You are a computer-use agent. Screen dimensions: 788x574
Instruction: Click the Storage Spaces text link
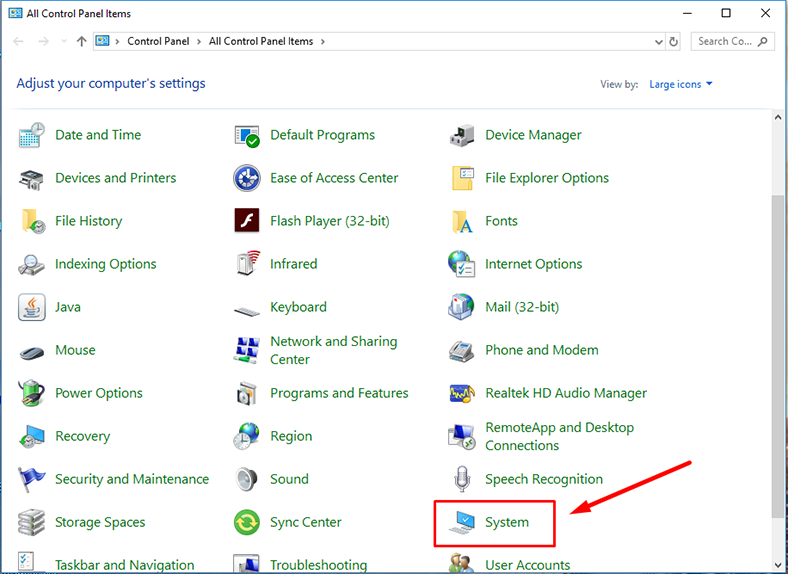tap(100, 522)
